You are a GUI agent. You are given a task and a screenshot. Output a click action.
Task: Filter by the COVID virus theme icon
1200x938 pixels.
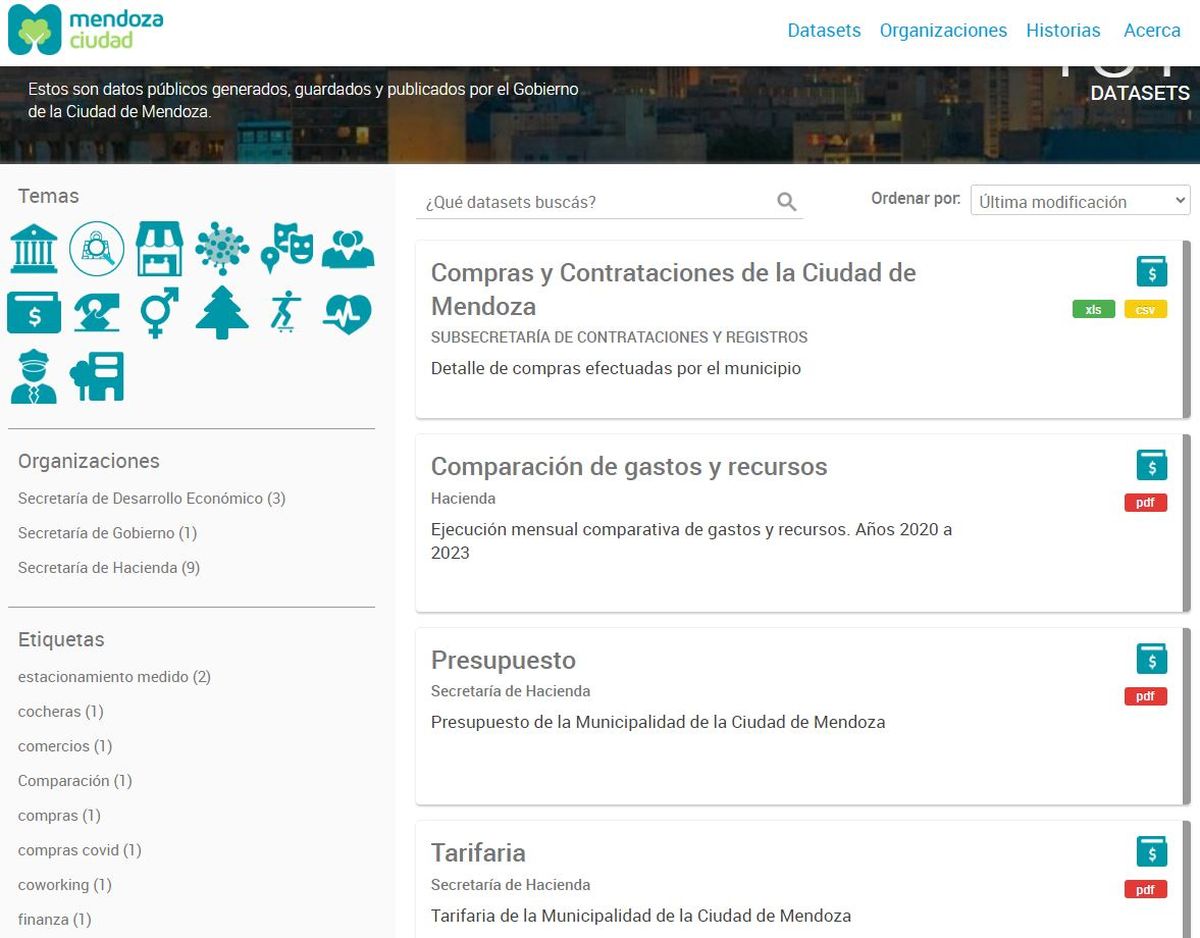click(222, 248)
